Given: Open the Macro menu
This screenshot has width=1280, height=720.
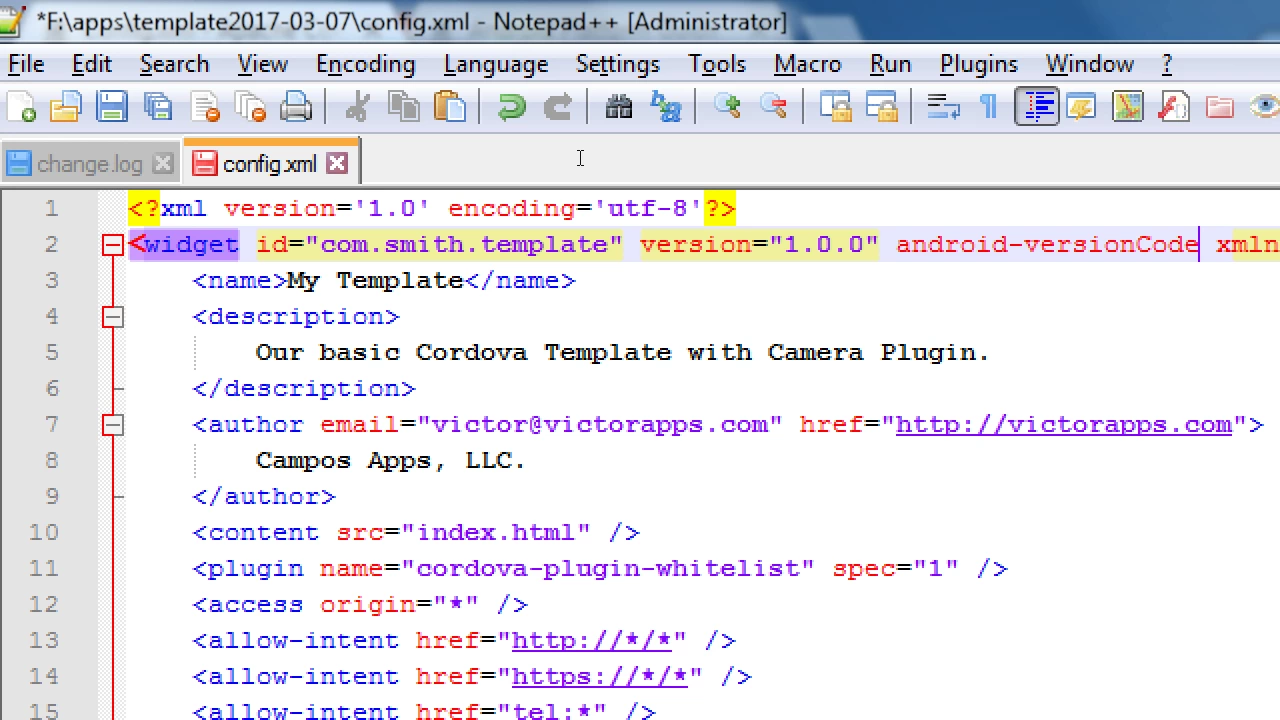Looking at the screenshot, I should (x=807, y=64).
